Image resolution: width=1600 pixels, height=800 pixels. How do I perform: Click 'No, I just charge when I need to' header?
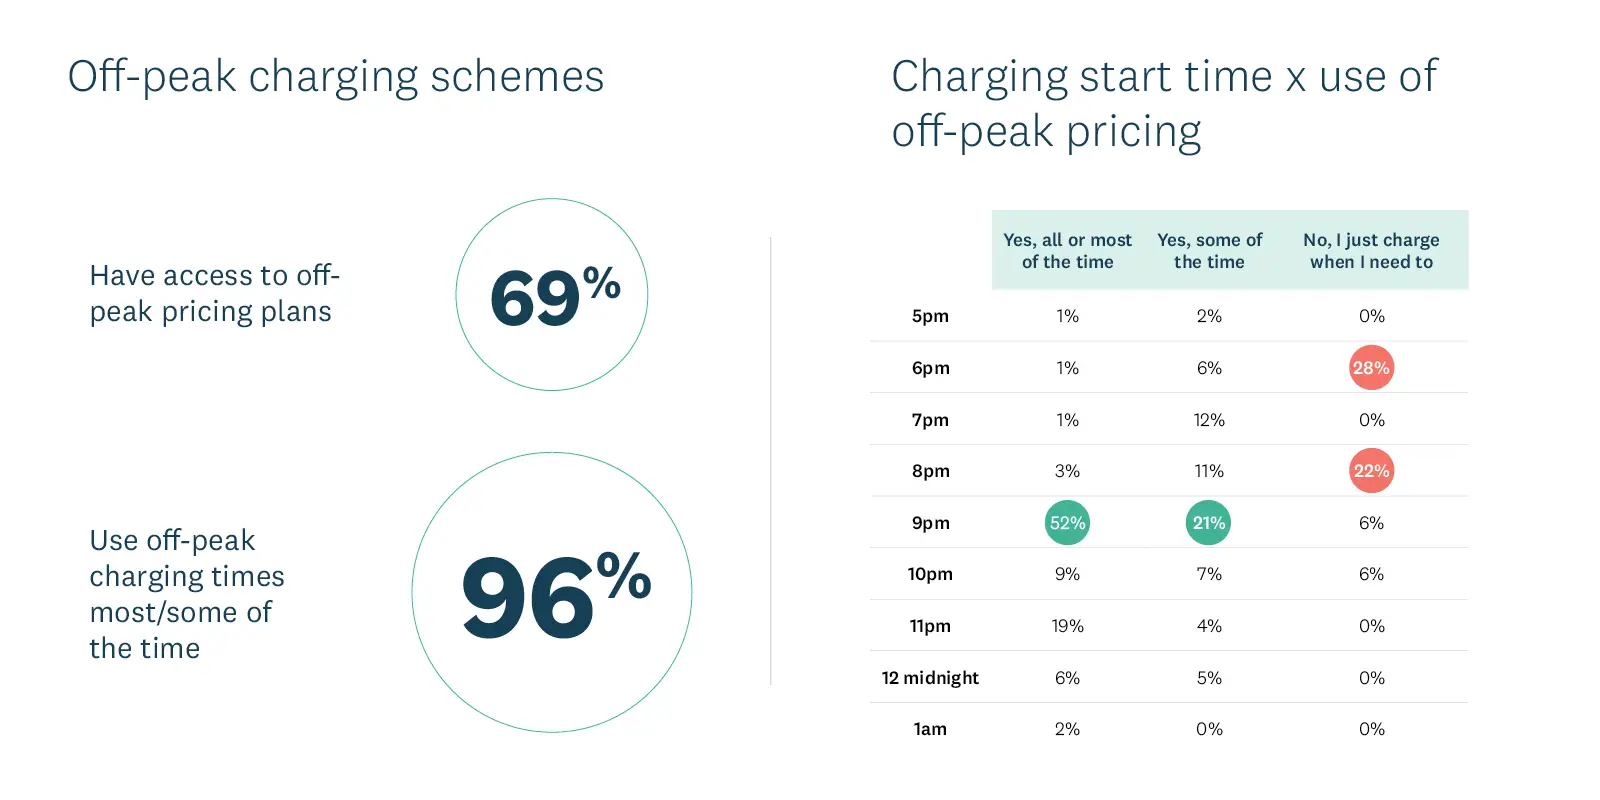(x=1371, y=251)
